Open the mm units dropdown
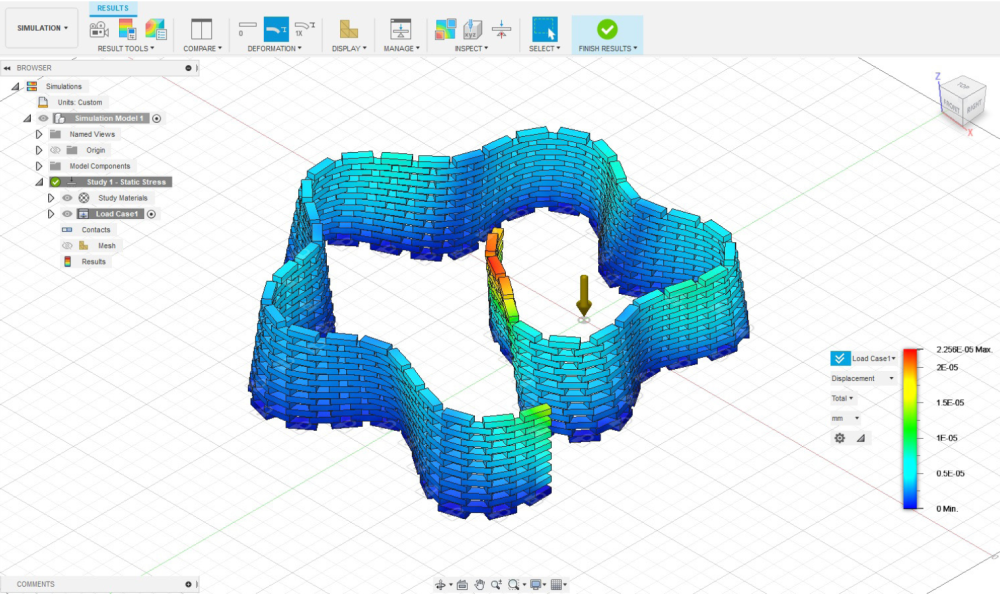This screenshot has height=596, width=1000. [x=845, y=418]
